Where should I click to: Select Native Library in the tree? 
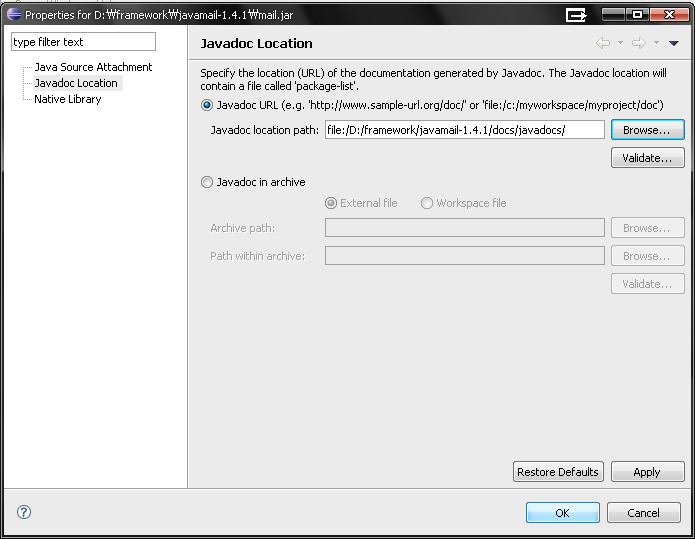pos(68,99)
